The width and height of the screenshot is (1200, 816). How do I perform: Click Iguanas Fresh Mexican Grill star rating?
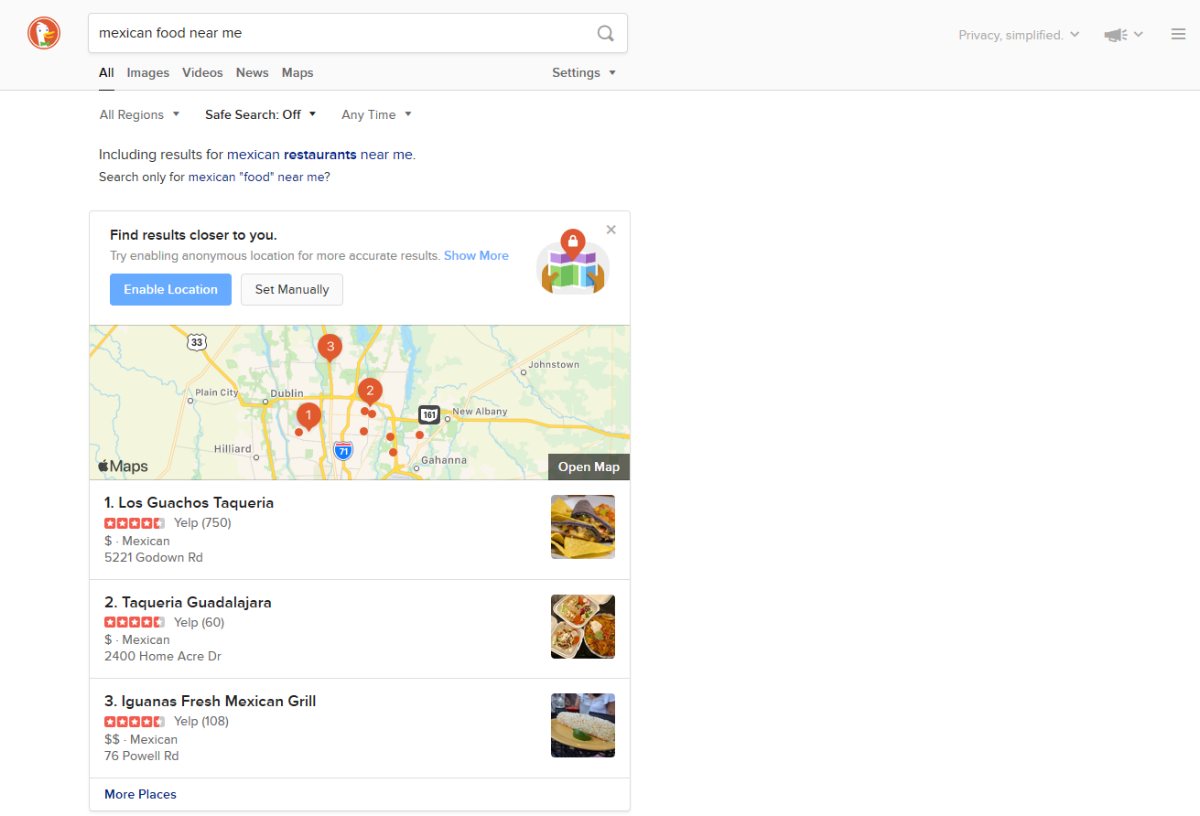pos(135,721)
